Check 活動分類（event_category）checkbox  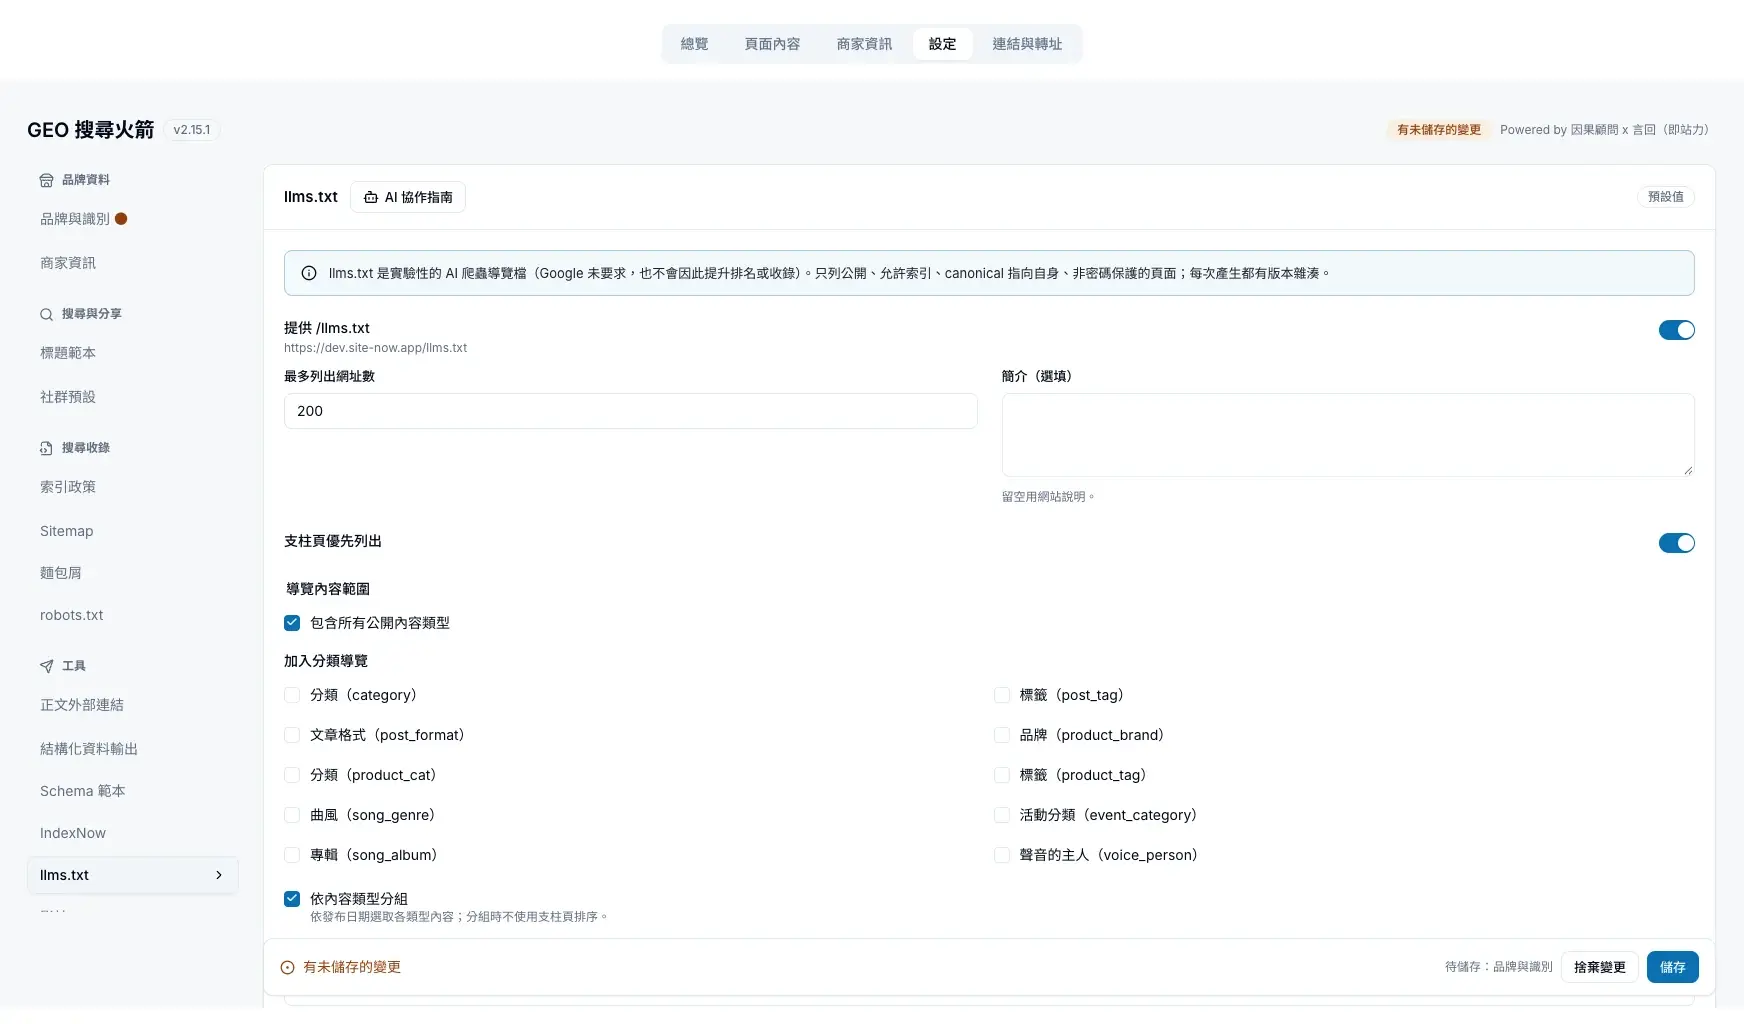pos(1002,815)
